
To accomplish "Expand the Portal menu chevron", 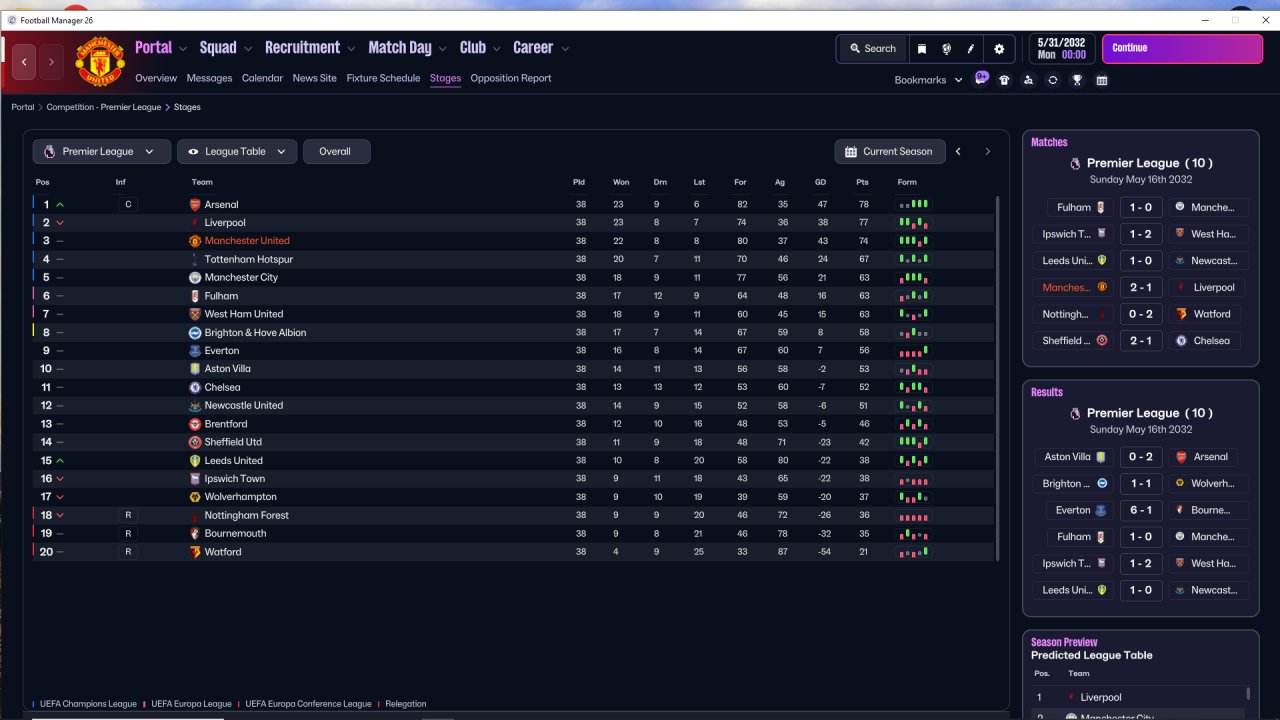I will [x=182, y=48].
